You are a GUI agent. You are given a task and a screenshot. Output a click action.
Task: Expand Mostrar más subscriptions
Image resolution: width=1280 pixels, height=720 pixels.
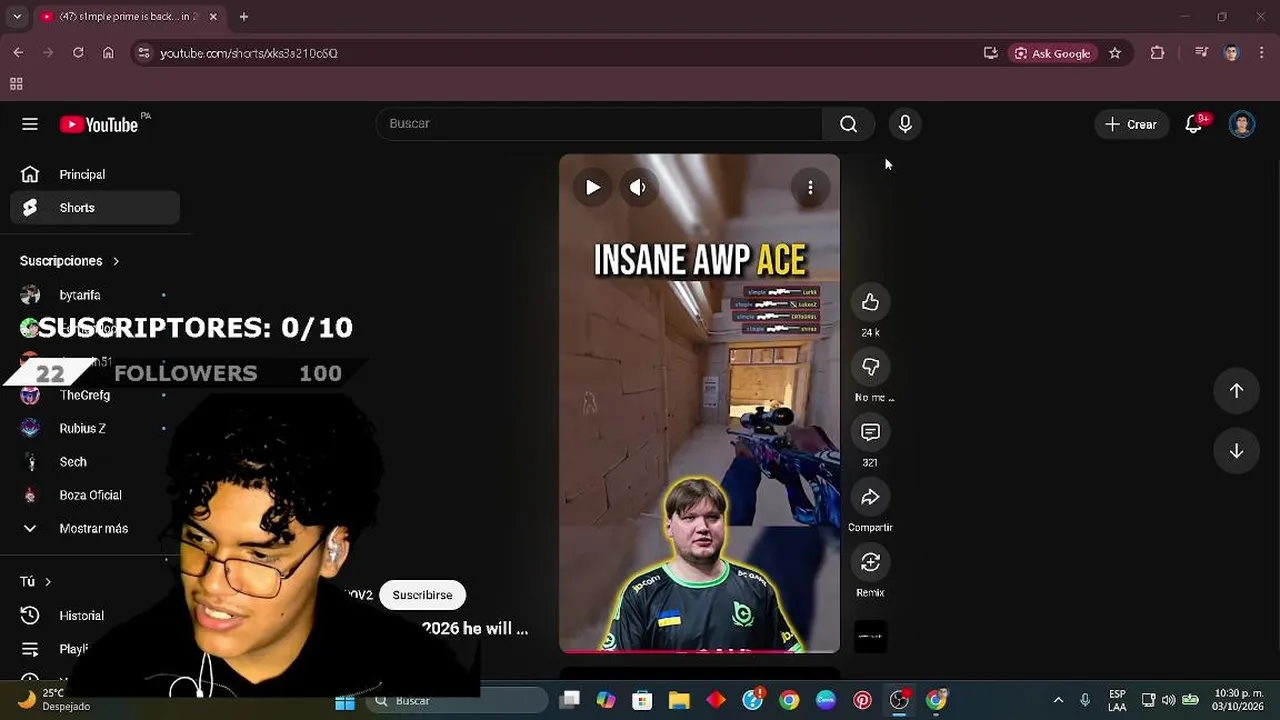[x=95, y=528]
